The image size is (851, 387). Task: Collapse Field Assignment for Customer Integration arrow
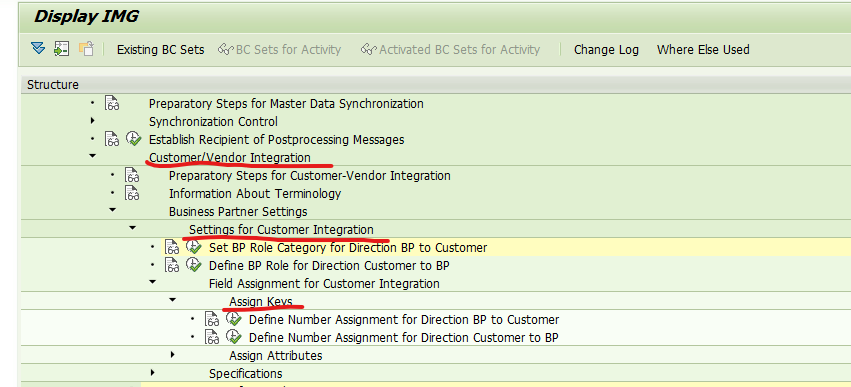(153, 282)
